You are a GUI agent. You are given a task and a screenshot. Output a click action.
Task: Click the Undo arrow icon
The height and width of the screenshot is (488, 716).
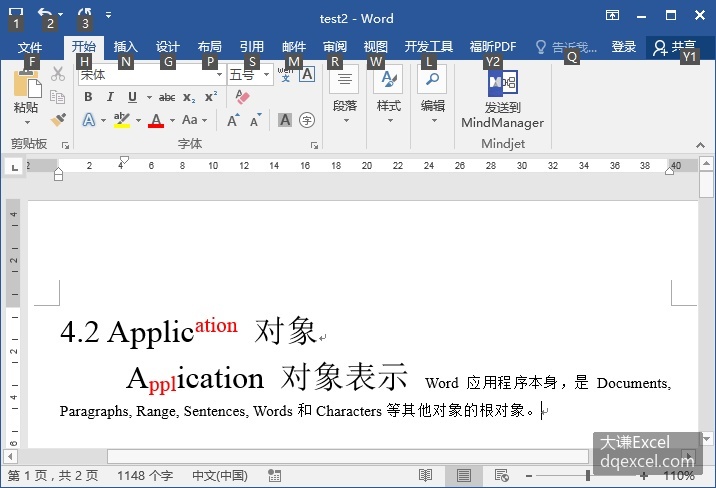click(45, 14)
